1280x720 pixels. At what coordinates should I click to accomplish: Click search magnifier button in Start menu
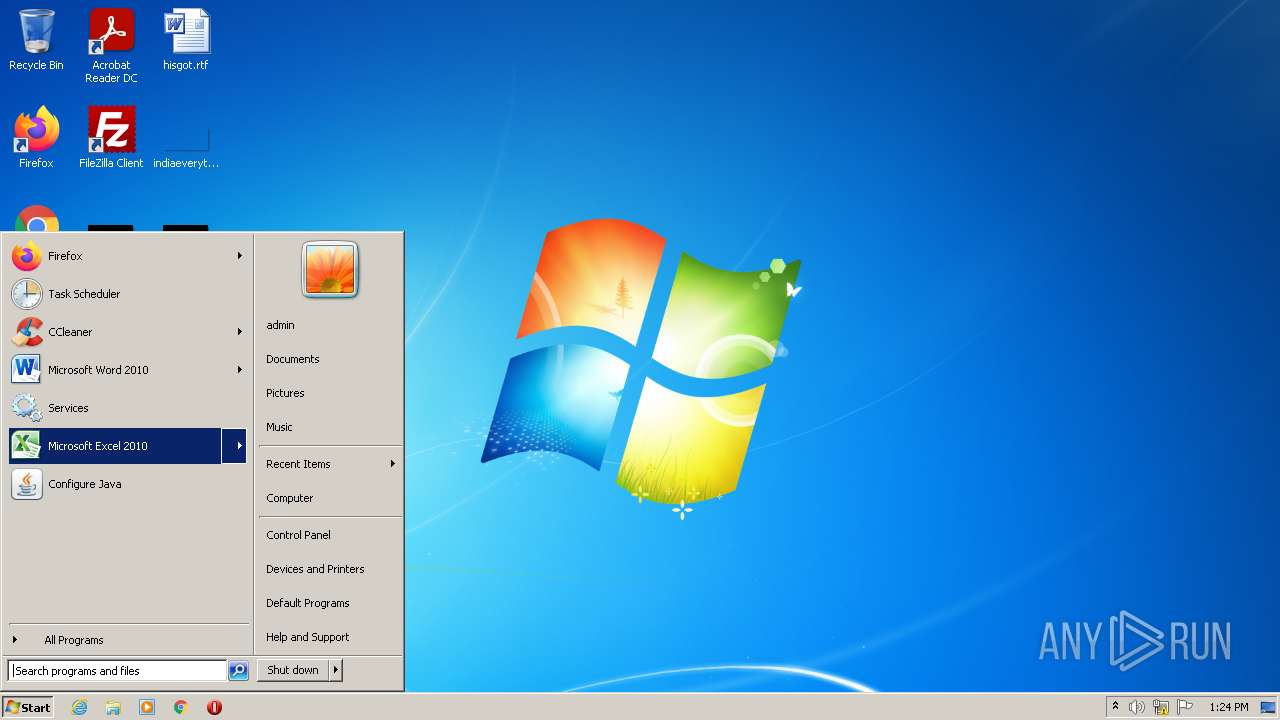point(238,671)
